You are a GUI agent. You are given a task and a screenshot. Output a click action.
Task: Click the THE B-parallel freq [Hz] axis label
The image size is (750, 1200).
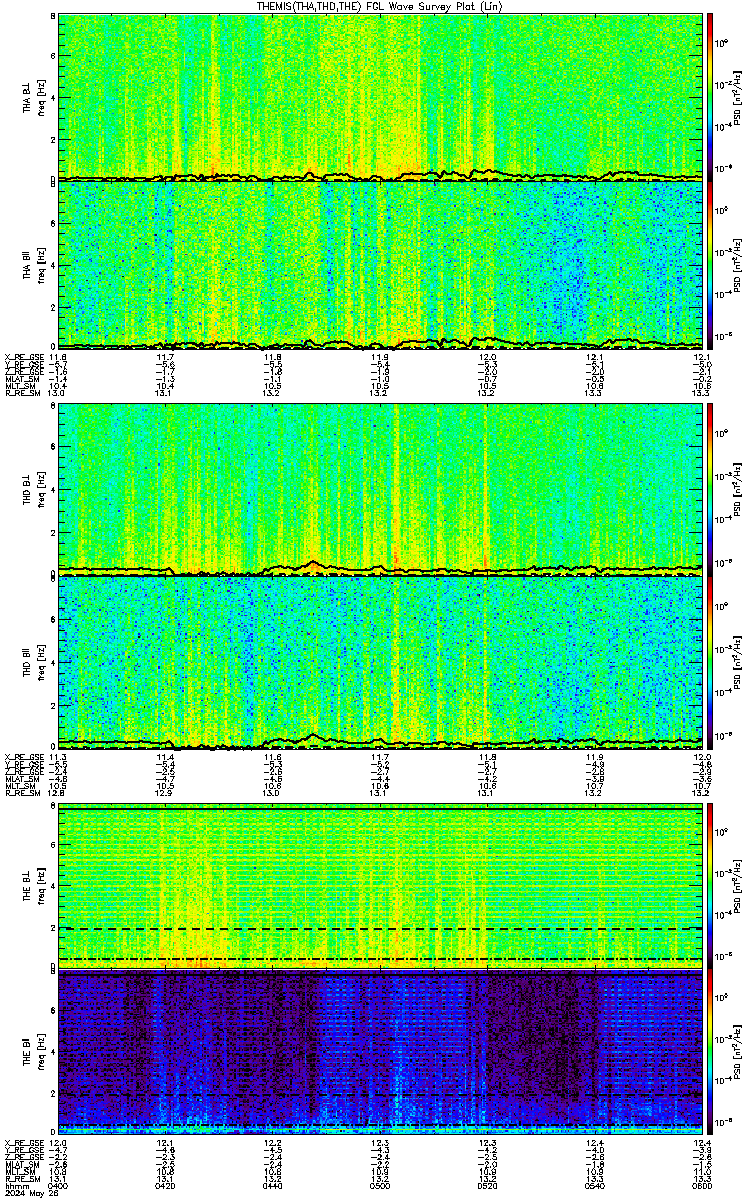pos(40,1054)
